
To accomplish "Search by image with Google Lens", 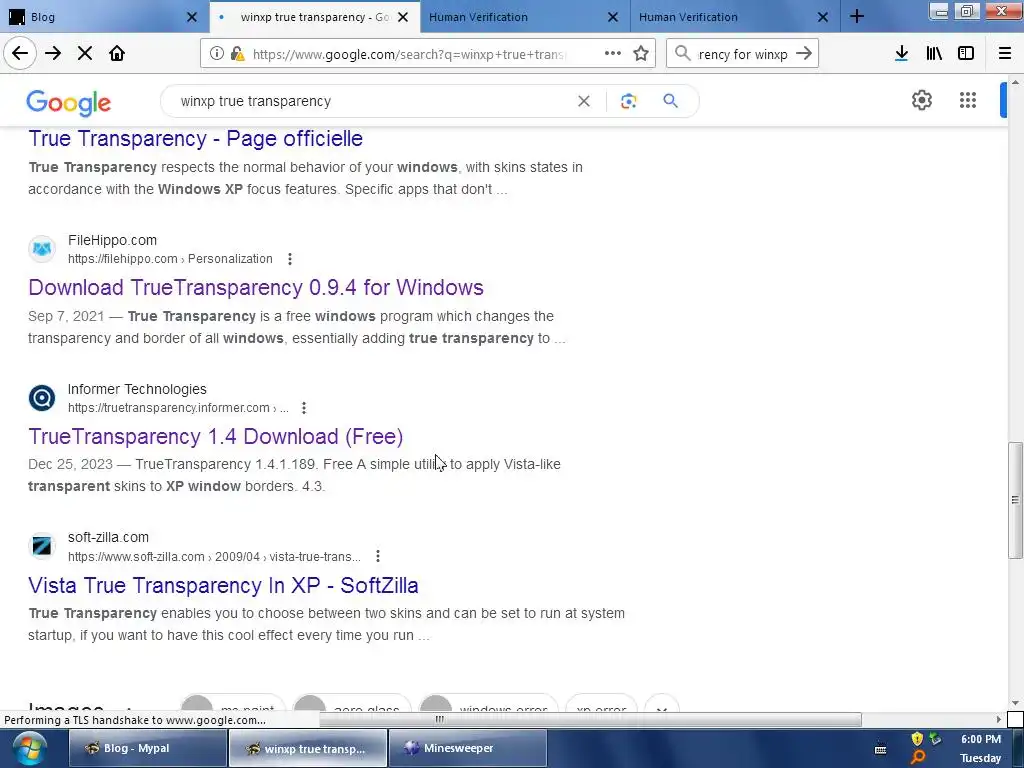I will pos(628,101).
